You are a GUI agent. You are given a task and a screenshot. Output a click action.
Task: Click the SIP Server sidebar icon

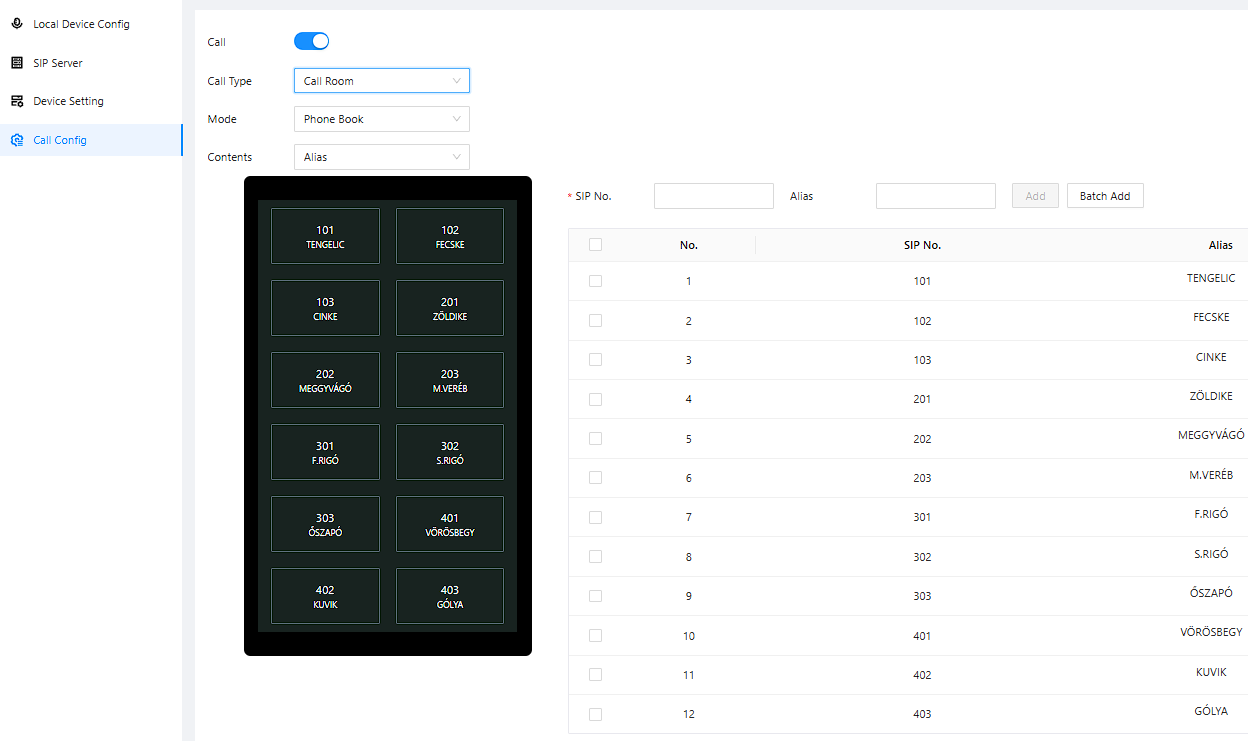click(17, 63)
